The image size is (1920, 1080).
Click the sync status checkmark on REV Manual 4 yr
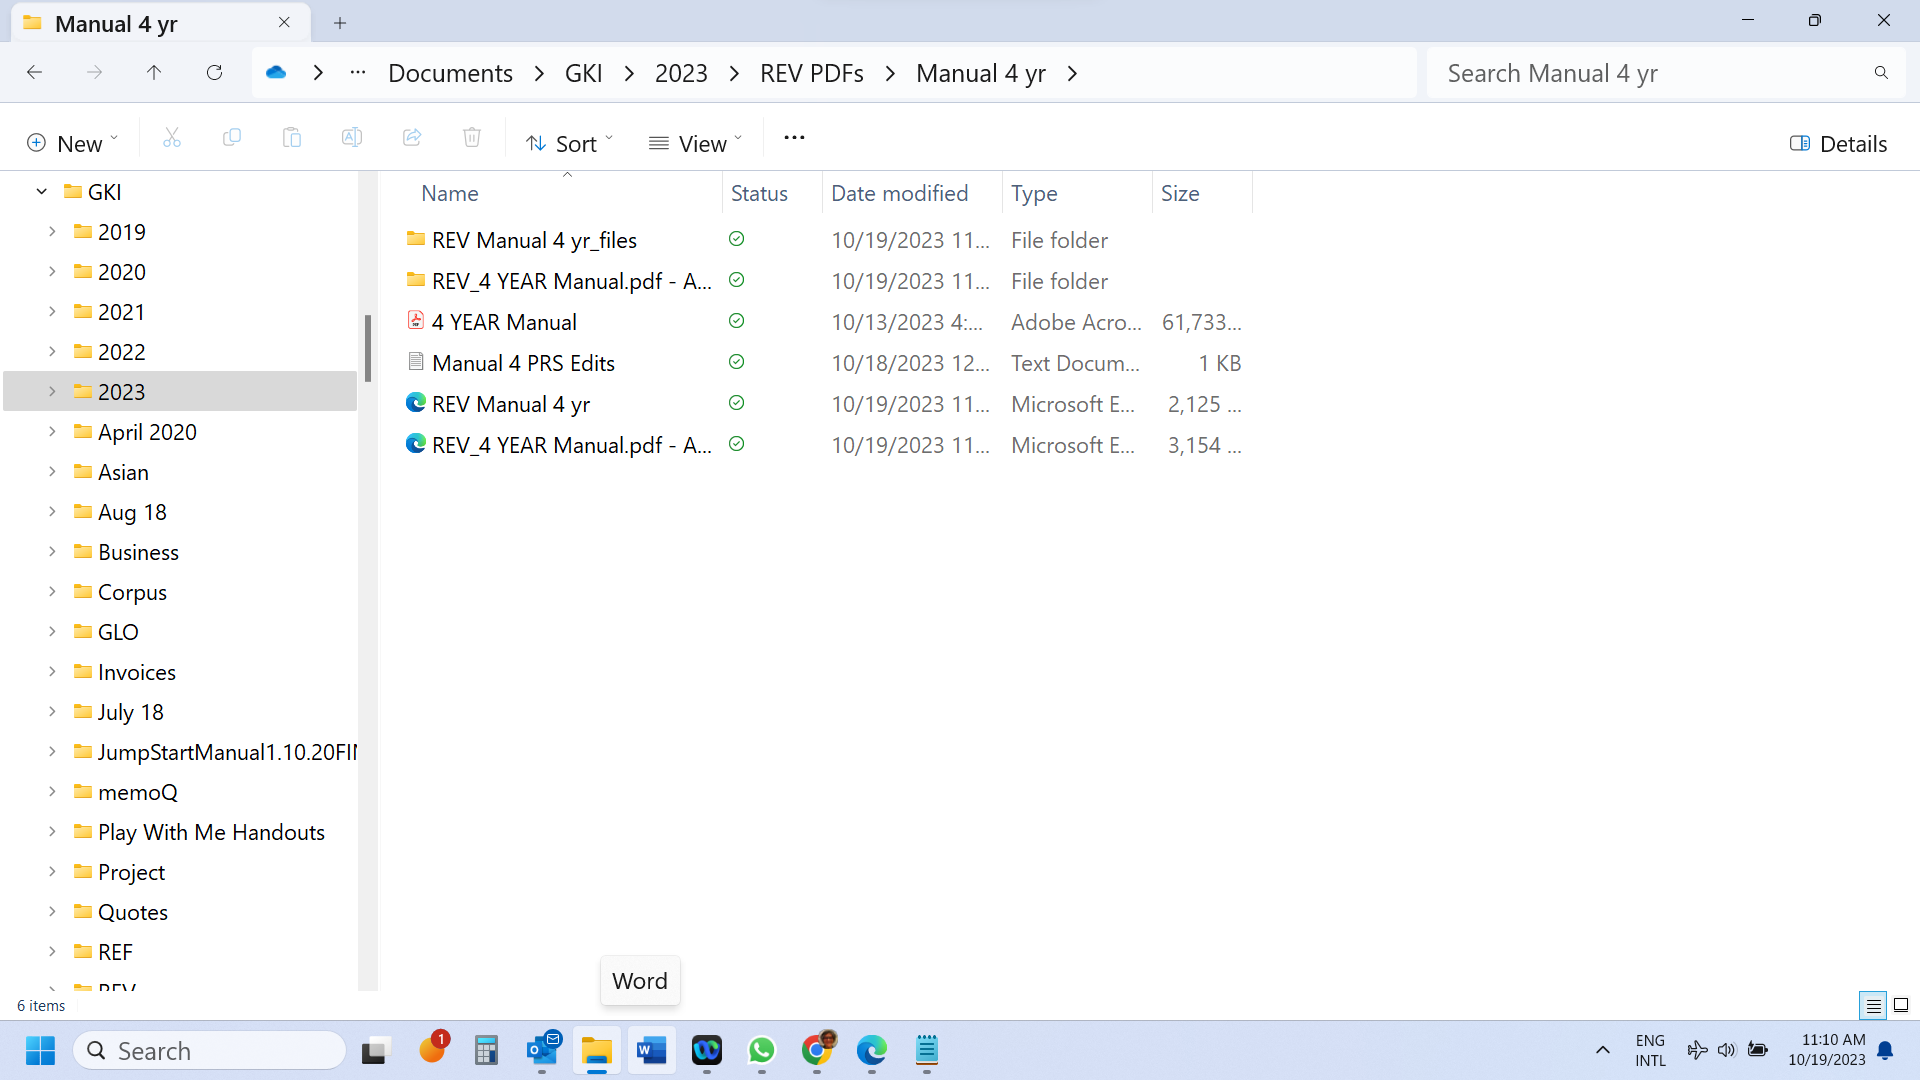tap(737, 402)
